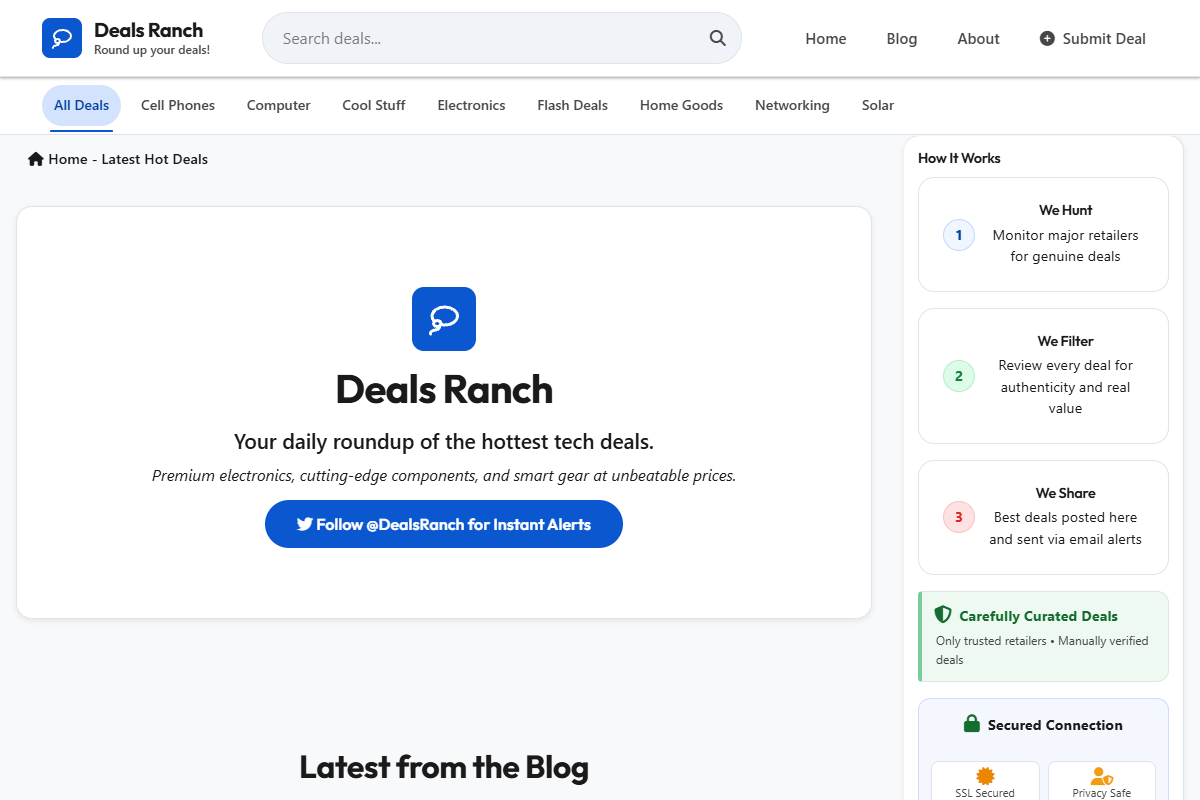Click the 'Round up your deals!' tagline
This screenshot has width=1200, height=800.
tap(152, 50)
